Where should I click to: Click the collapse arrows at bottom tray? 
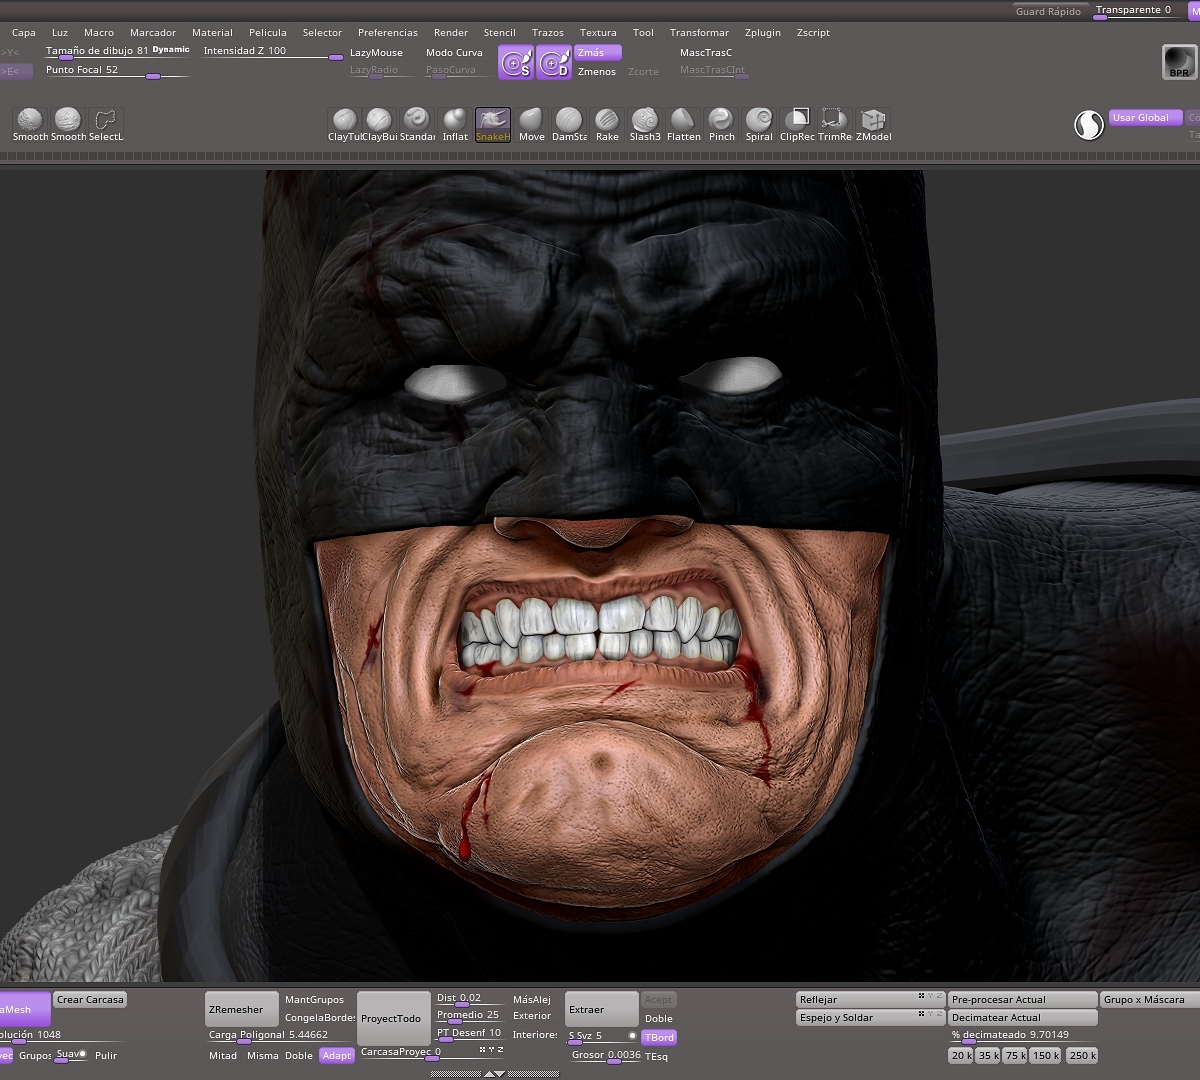click(494, 1074)
